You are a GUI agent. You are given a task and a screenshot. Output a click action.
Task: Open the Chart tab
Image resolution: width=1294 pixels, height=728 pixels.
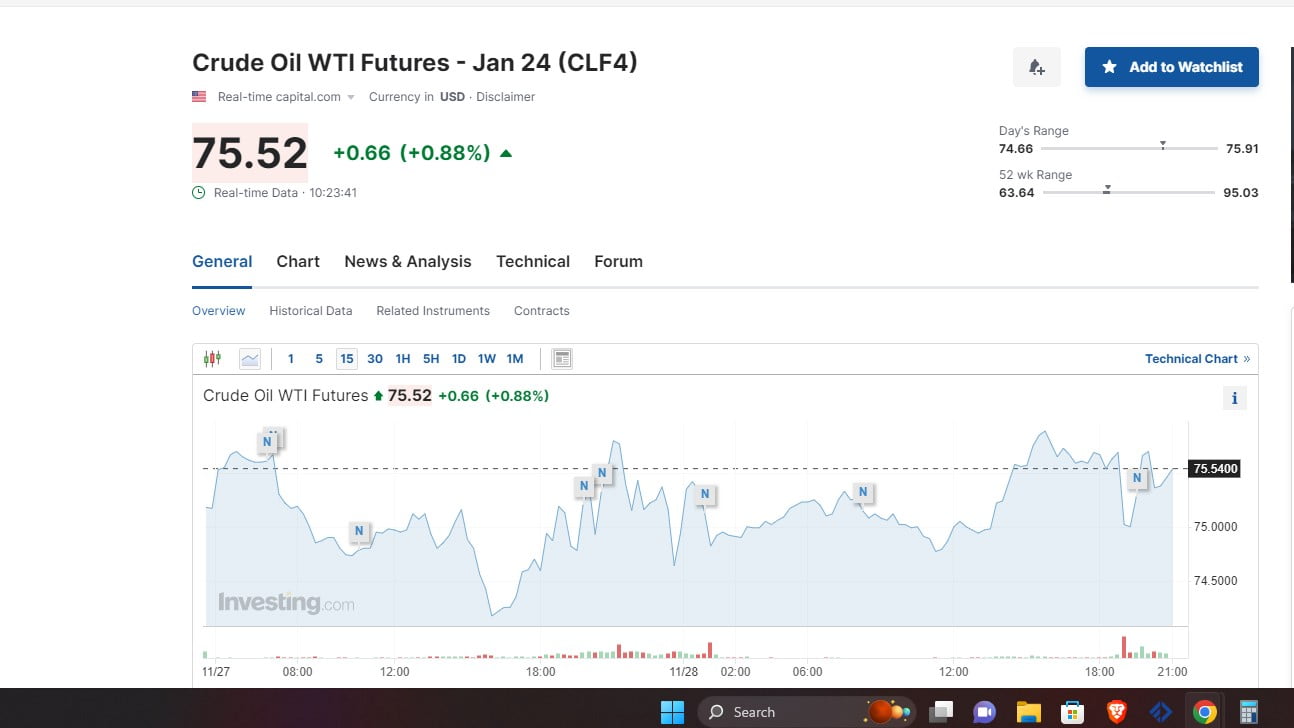coord(298,262)
